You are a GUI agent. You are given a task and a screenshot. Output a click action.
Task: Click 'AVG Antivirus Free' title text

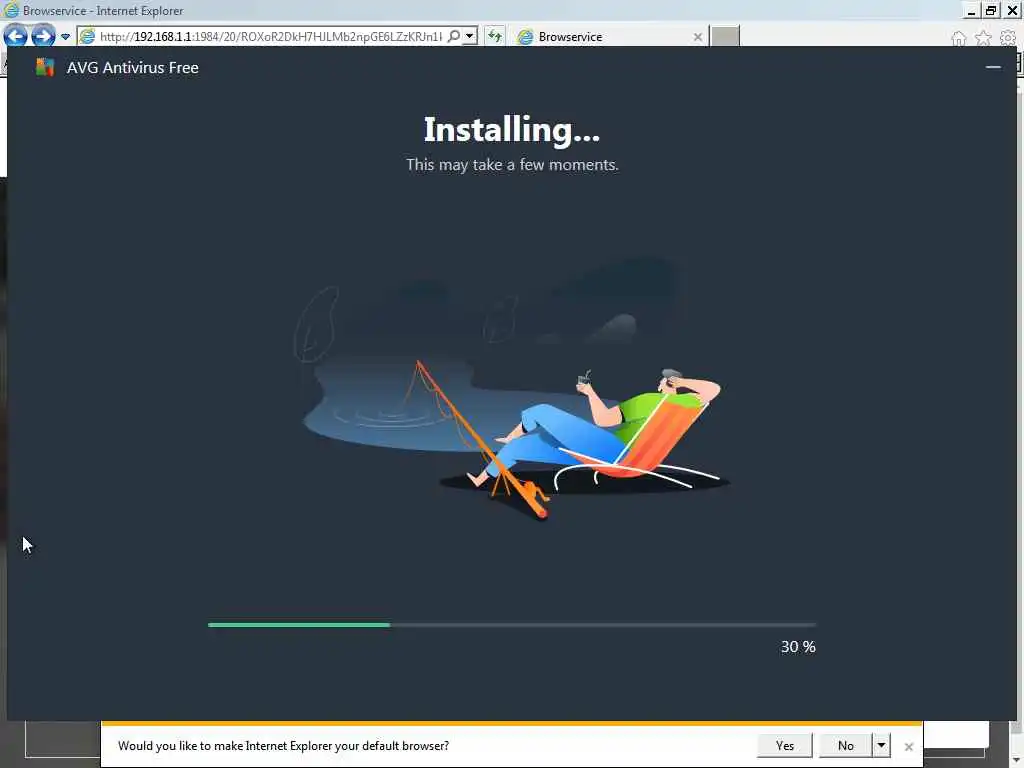133,67
